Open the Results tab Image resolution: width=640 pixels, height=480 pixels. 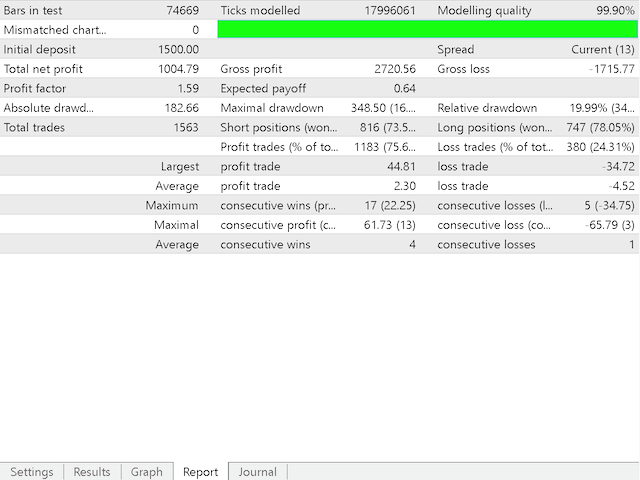coord(92,472)
